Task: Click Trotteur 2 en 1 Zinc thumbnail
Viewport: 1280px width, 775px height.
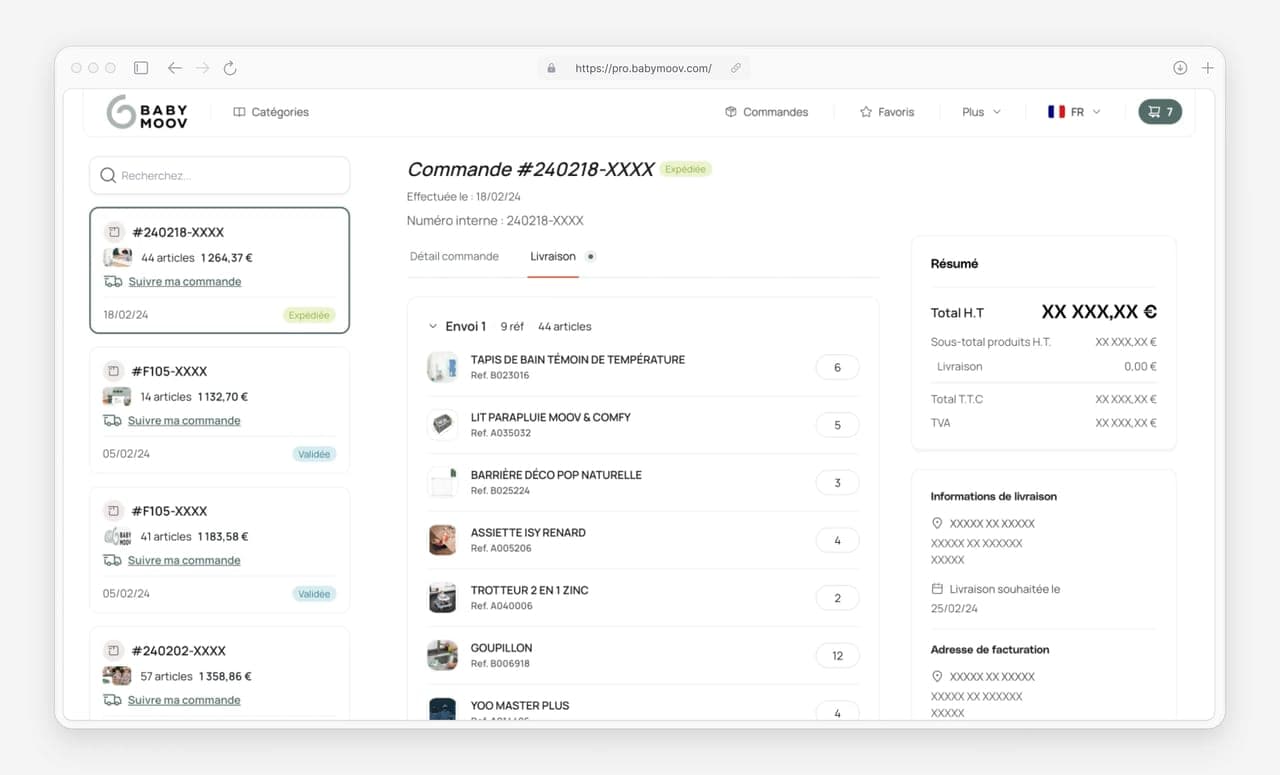Action: click(x=442, y=598)
